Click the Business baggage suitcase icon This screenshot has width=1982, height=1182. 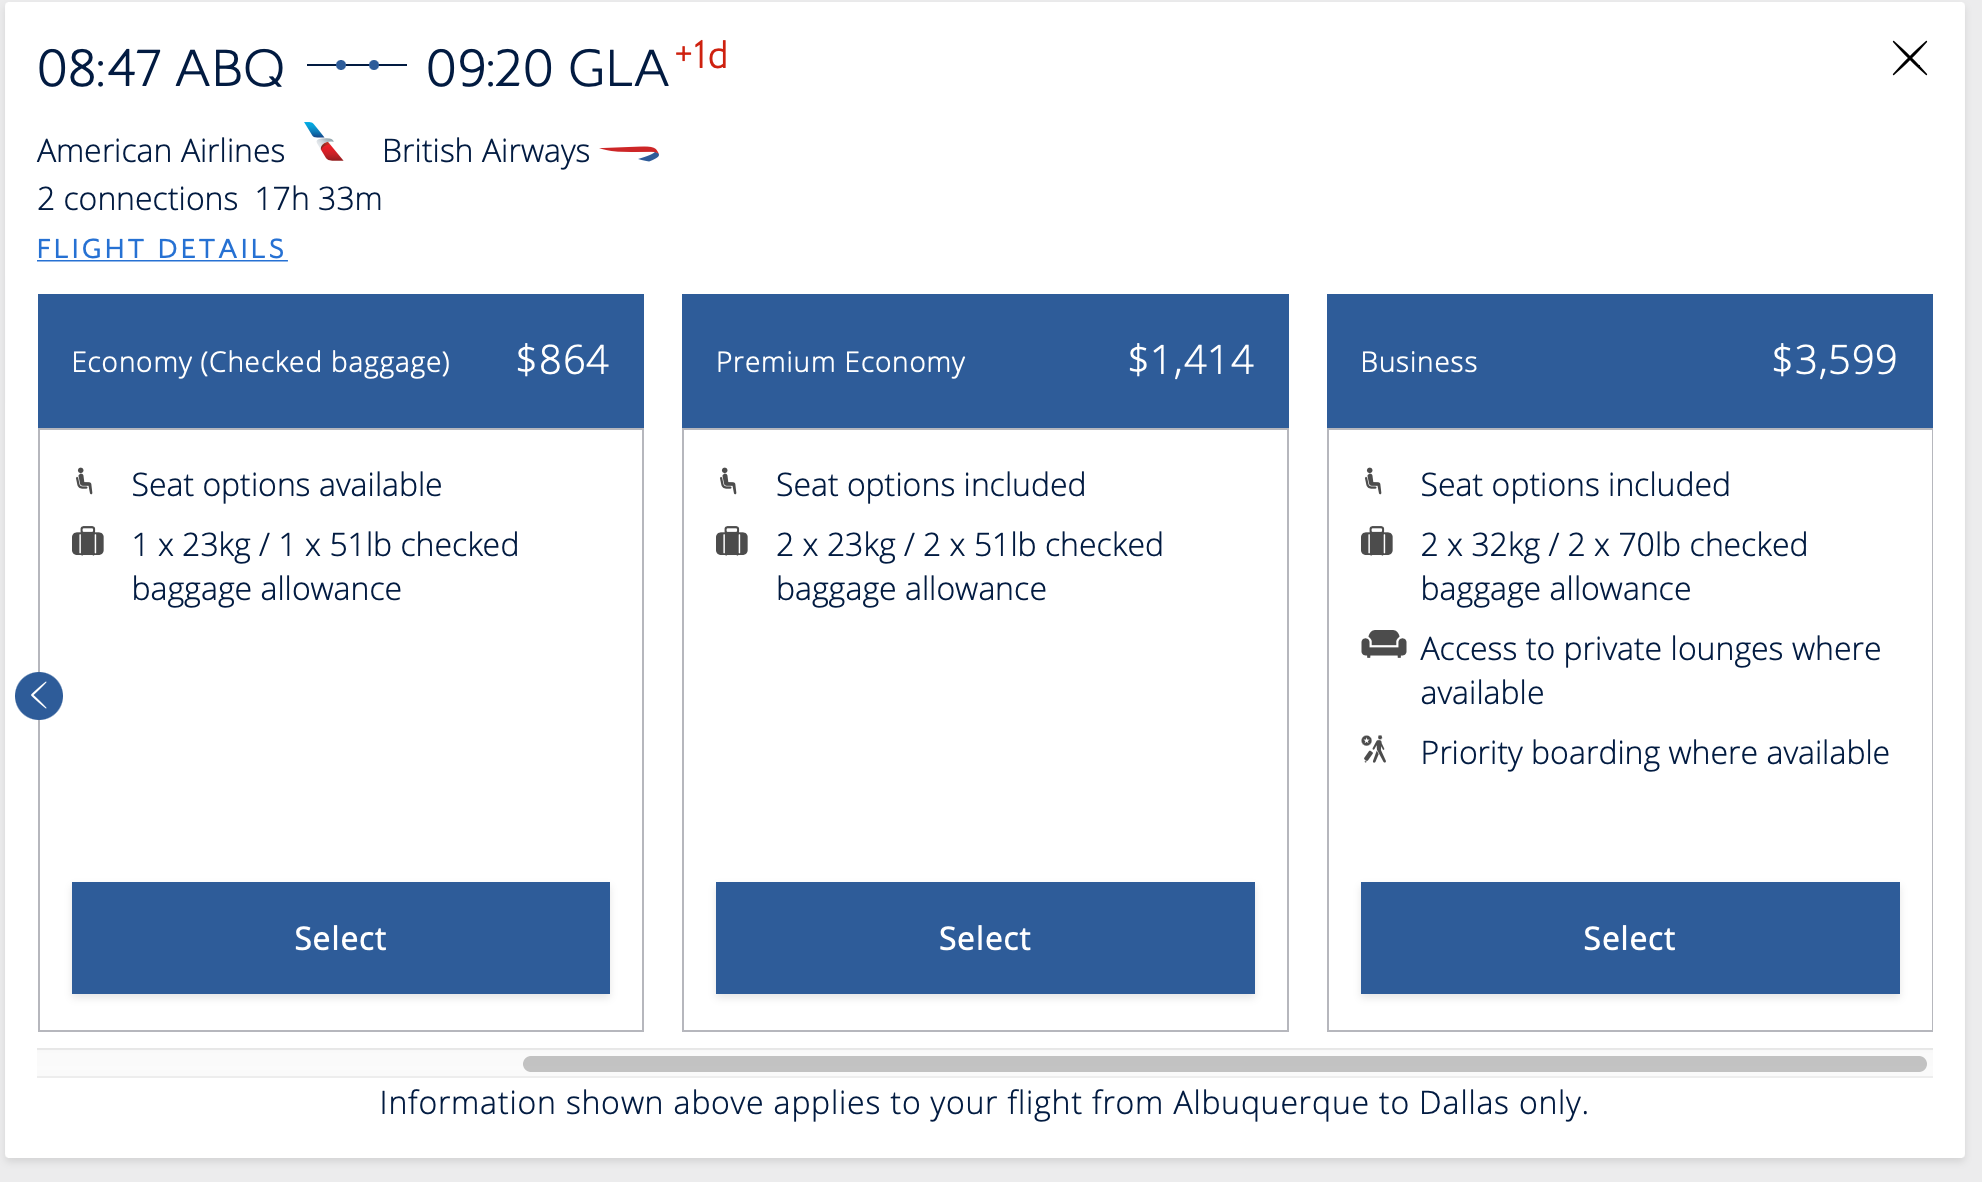point(1377,542)
